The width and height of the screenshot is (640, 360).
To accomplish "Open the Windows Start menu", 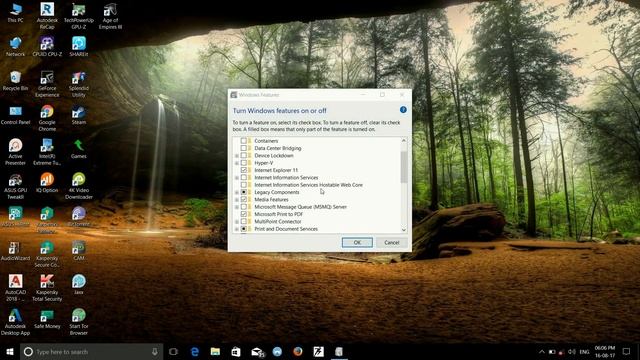I will point(10,351).
